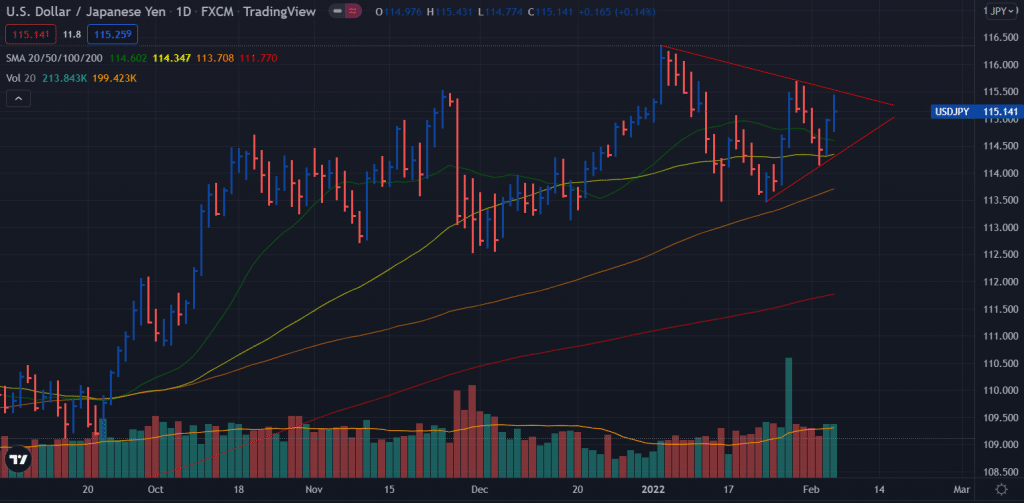Click the 112.000 price scale label
1024x503 pixels.
(x=1000, y=282)
